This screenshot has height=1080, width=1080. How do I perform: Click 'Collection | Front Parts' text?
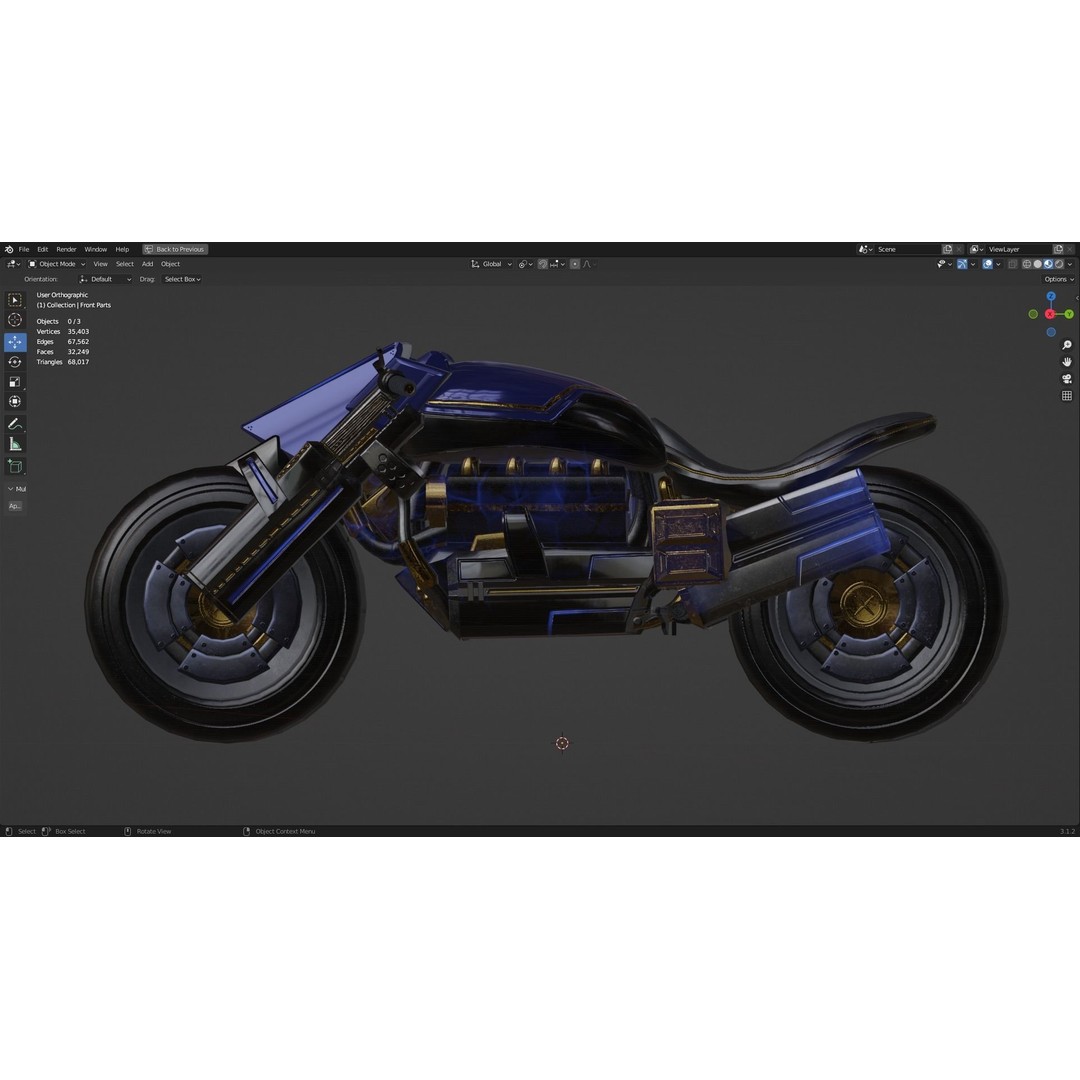[x=79, y=305]
